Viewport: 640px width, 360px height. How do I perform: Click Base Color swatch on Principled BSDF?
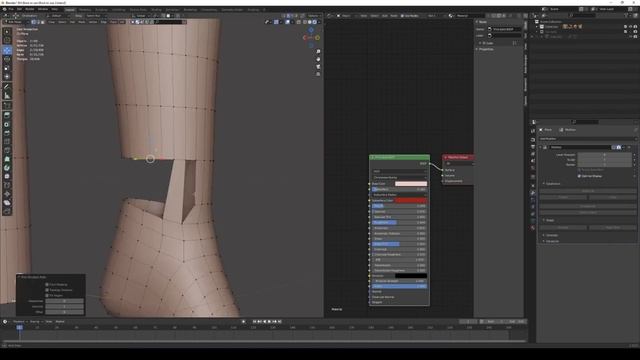point(411,184)
